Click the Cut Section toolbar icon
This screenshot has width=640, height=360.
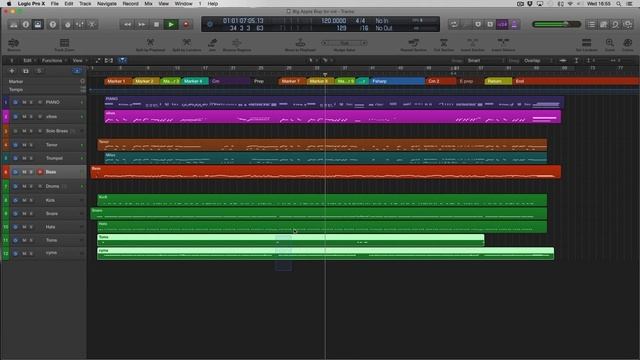pyautogui.click(x=444, y=44)
